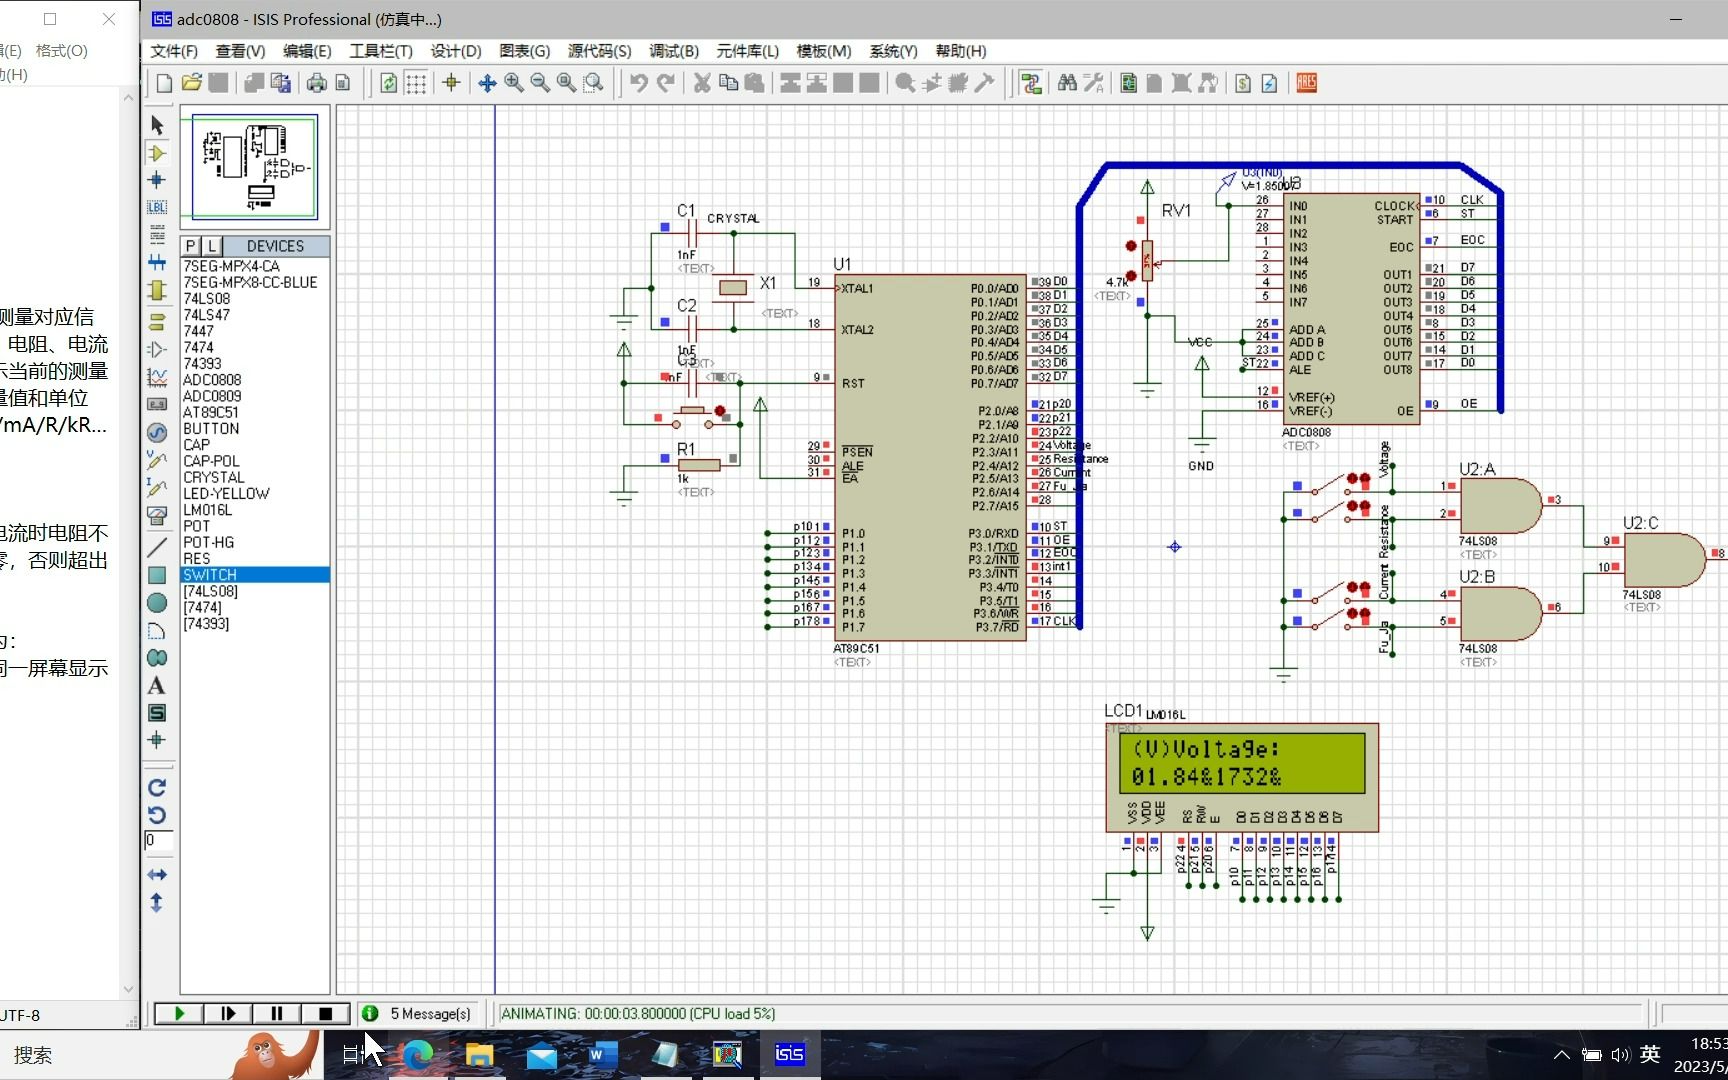Image resolution: width=1728 pixels, height=1080 pixels.
Task: Click the wire label (LBL) tool
Action: click(x=157, y=207)
